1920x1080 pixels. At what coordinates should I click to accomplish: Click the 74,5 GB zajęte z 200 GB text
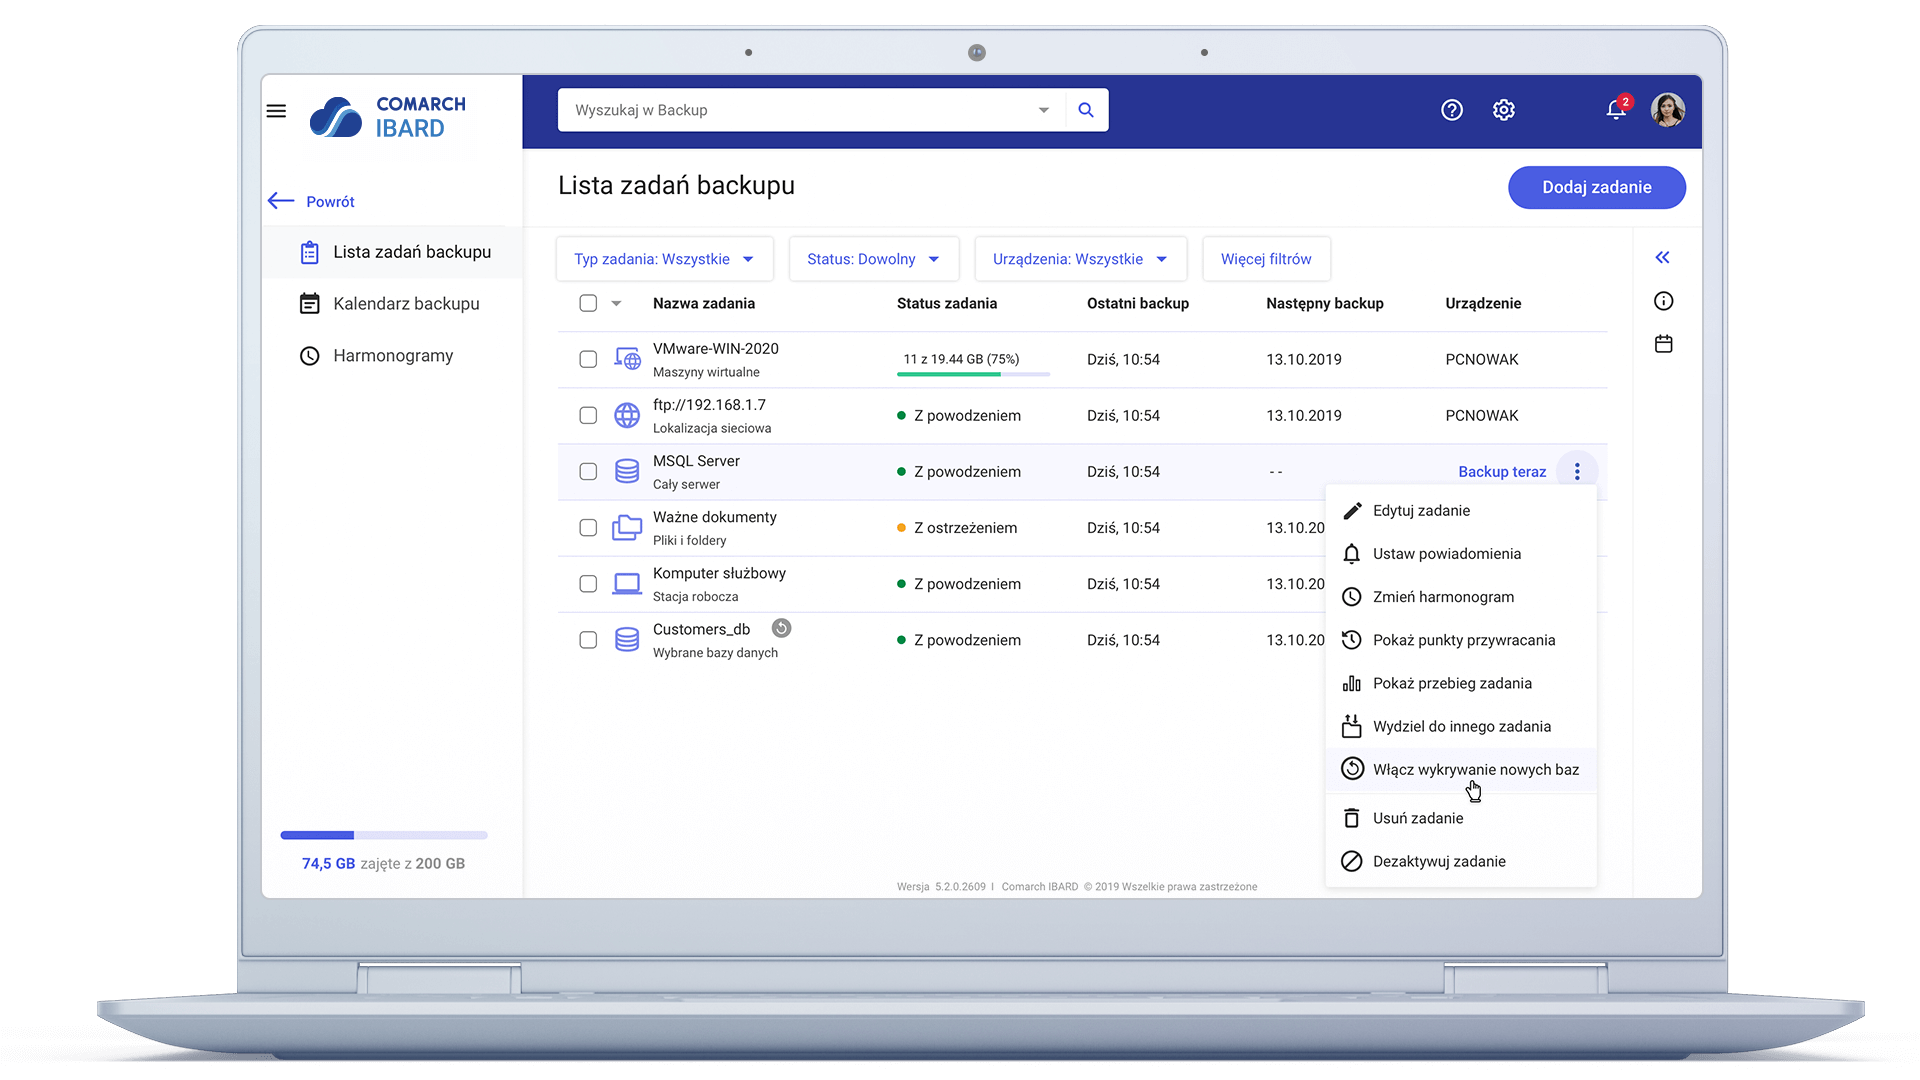pos(383,863)
